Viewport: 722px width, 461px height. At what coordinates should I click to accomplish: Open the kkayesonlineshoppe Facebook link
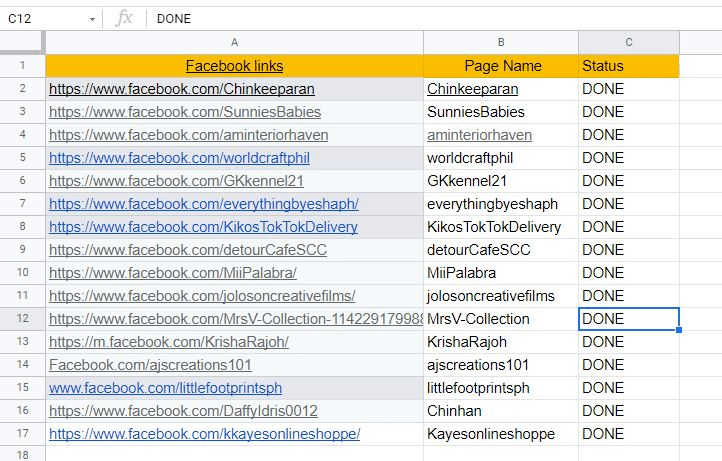pos(204,434)
